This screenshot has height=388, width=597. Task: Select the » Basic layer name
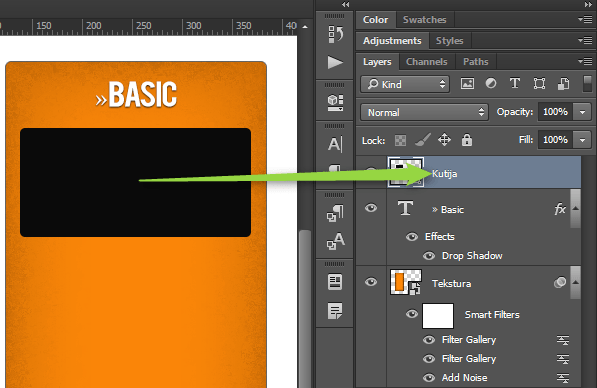pyautogui.click(x=448, y=209)
